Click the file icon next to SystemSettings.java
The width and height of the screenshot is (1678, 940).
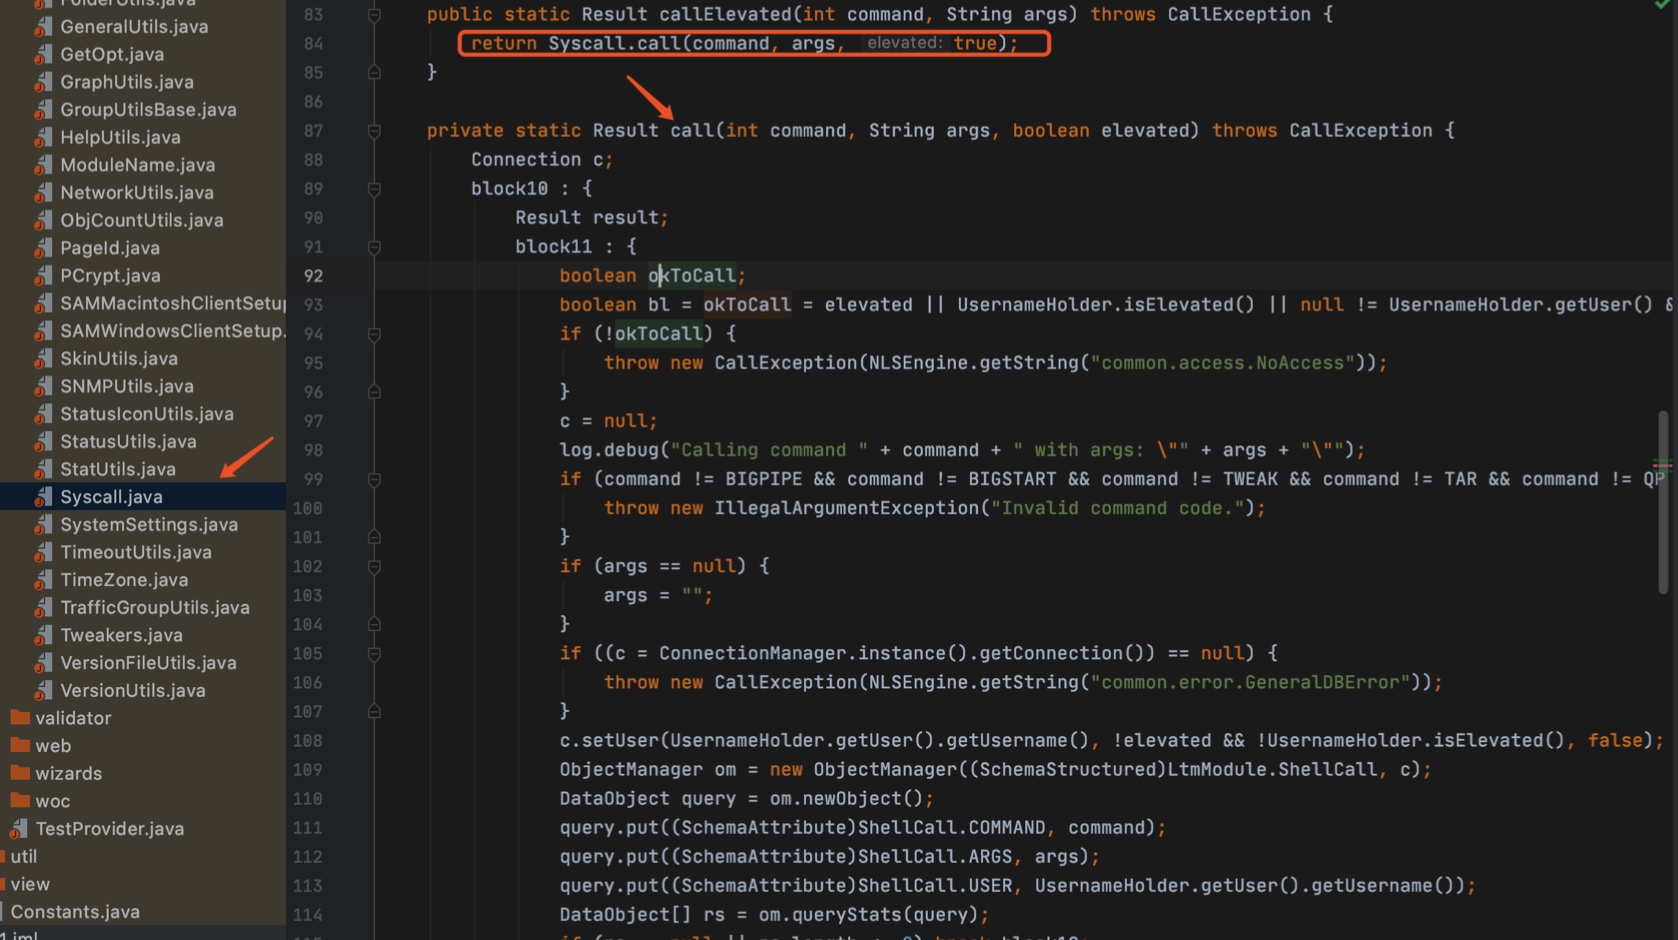click(x=42, y=525)
